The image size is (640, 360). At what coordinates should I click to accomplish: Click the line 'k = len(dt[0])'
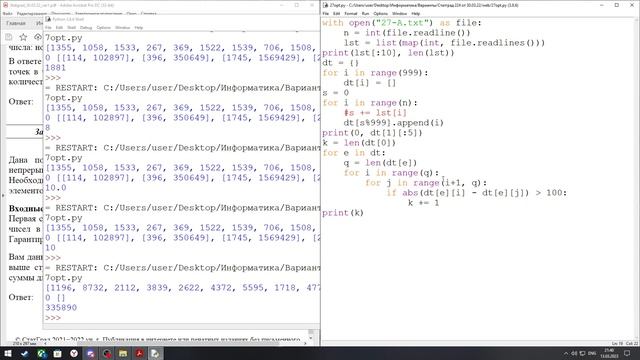(359, 143)
